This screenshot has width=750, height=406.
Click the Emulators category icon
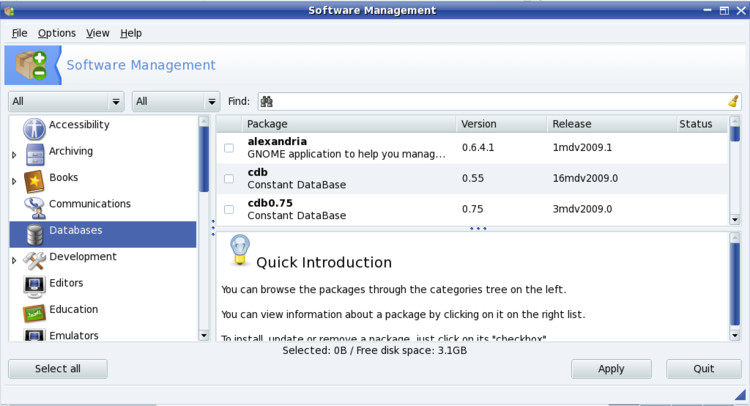click(34, 335)
